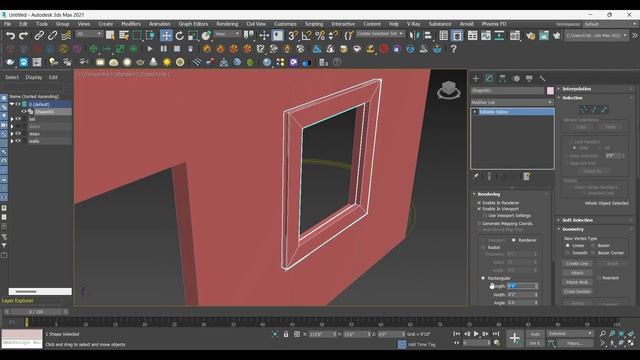This screenshot has width=640, height=360.
Task: Click the object color swatch
Action: [550, 91]
